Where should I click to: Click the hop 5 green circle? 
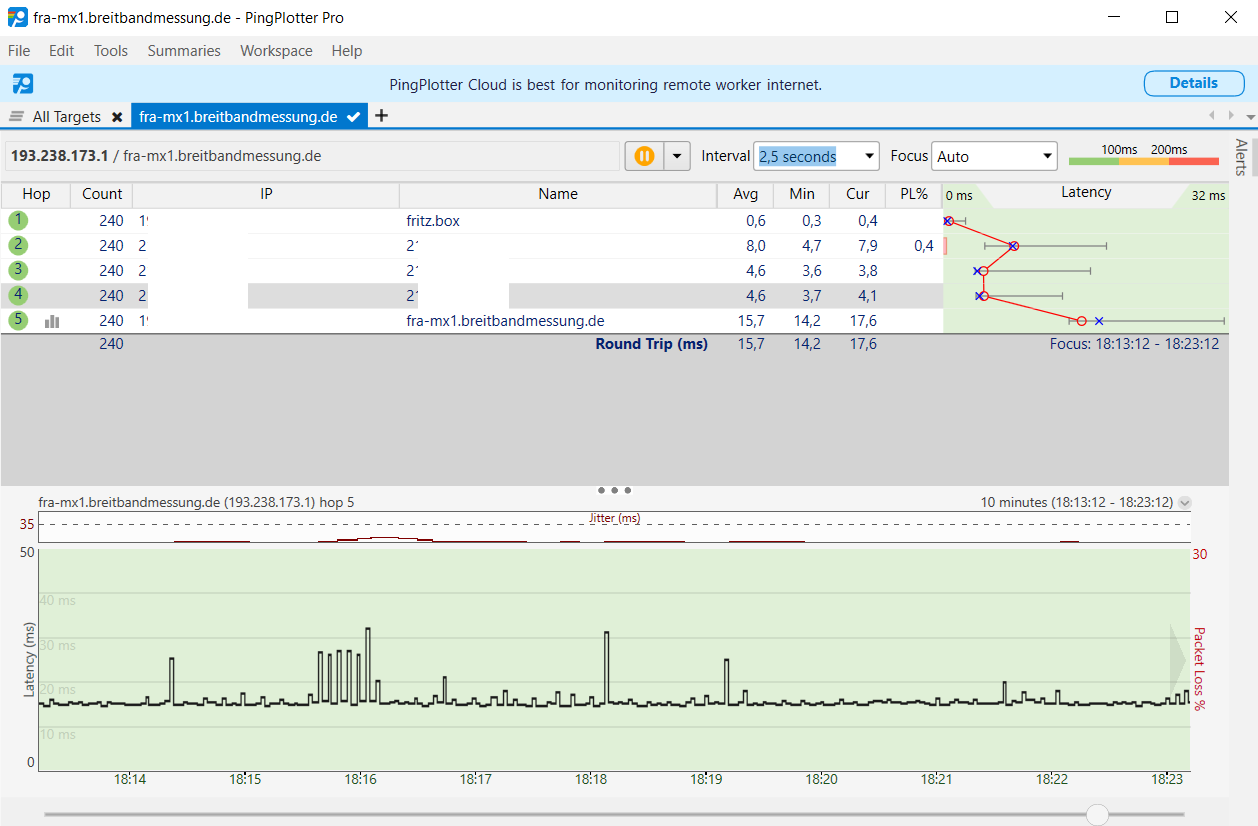[18, 320]
